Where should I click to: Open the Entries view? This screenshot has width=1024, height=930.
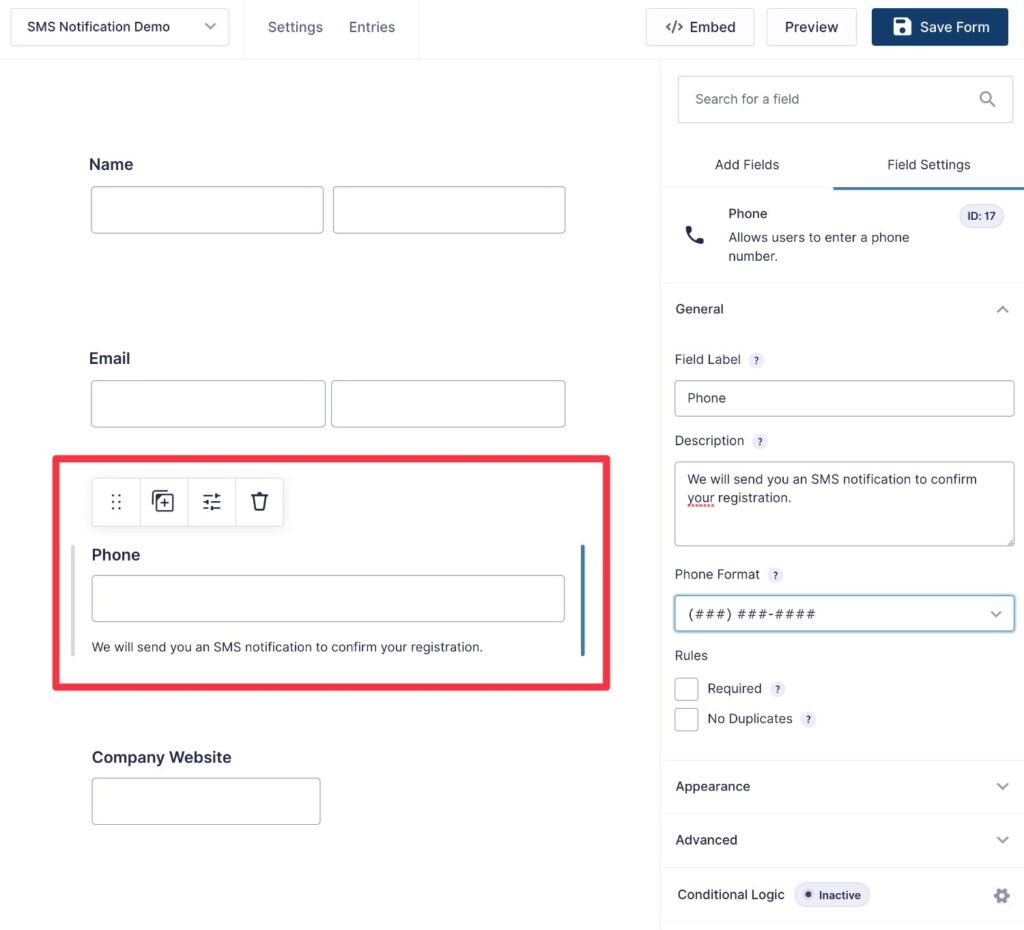371,27
